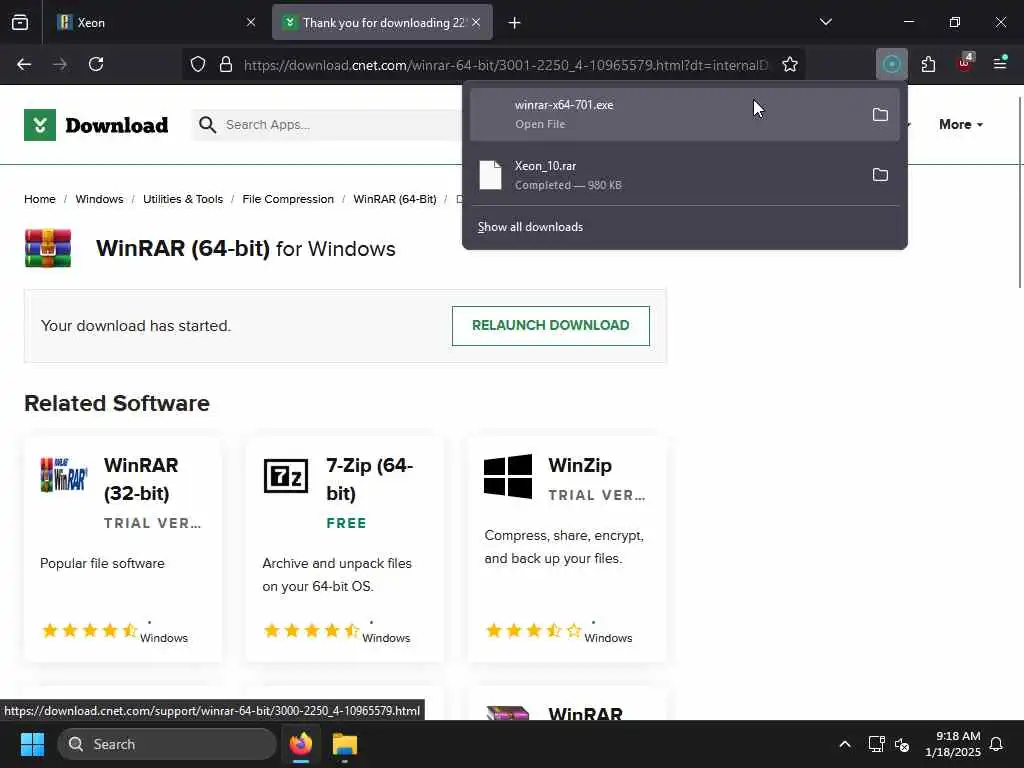
Task: Open the Utilities & Tools breadcrumb
Action: click(183, 199)
